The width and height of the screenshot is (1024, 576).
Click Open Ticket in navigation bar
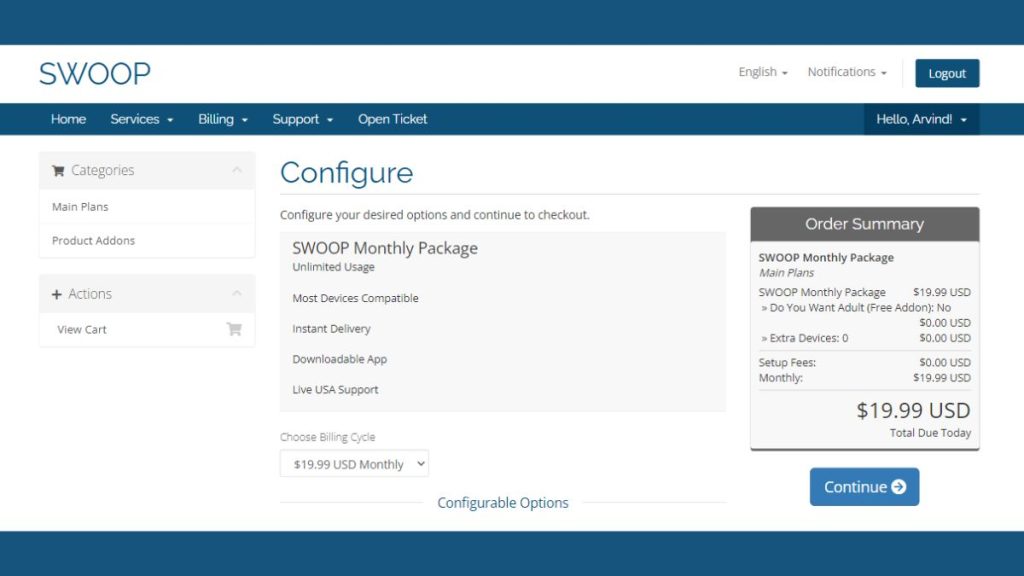tap(392, 119)
